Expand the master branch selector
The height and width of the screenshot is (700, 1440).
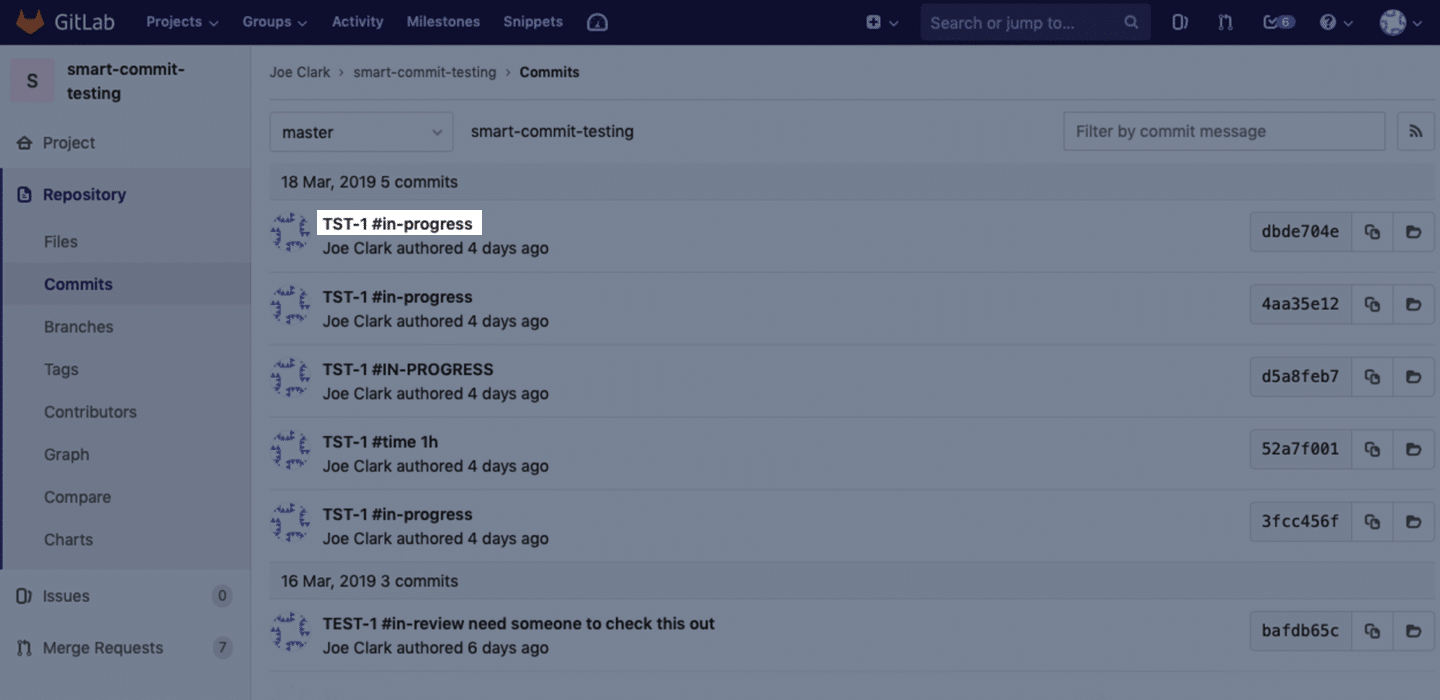361,132
